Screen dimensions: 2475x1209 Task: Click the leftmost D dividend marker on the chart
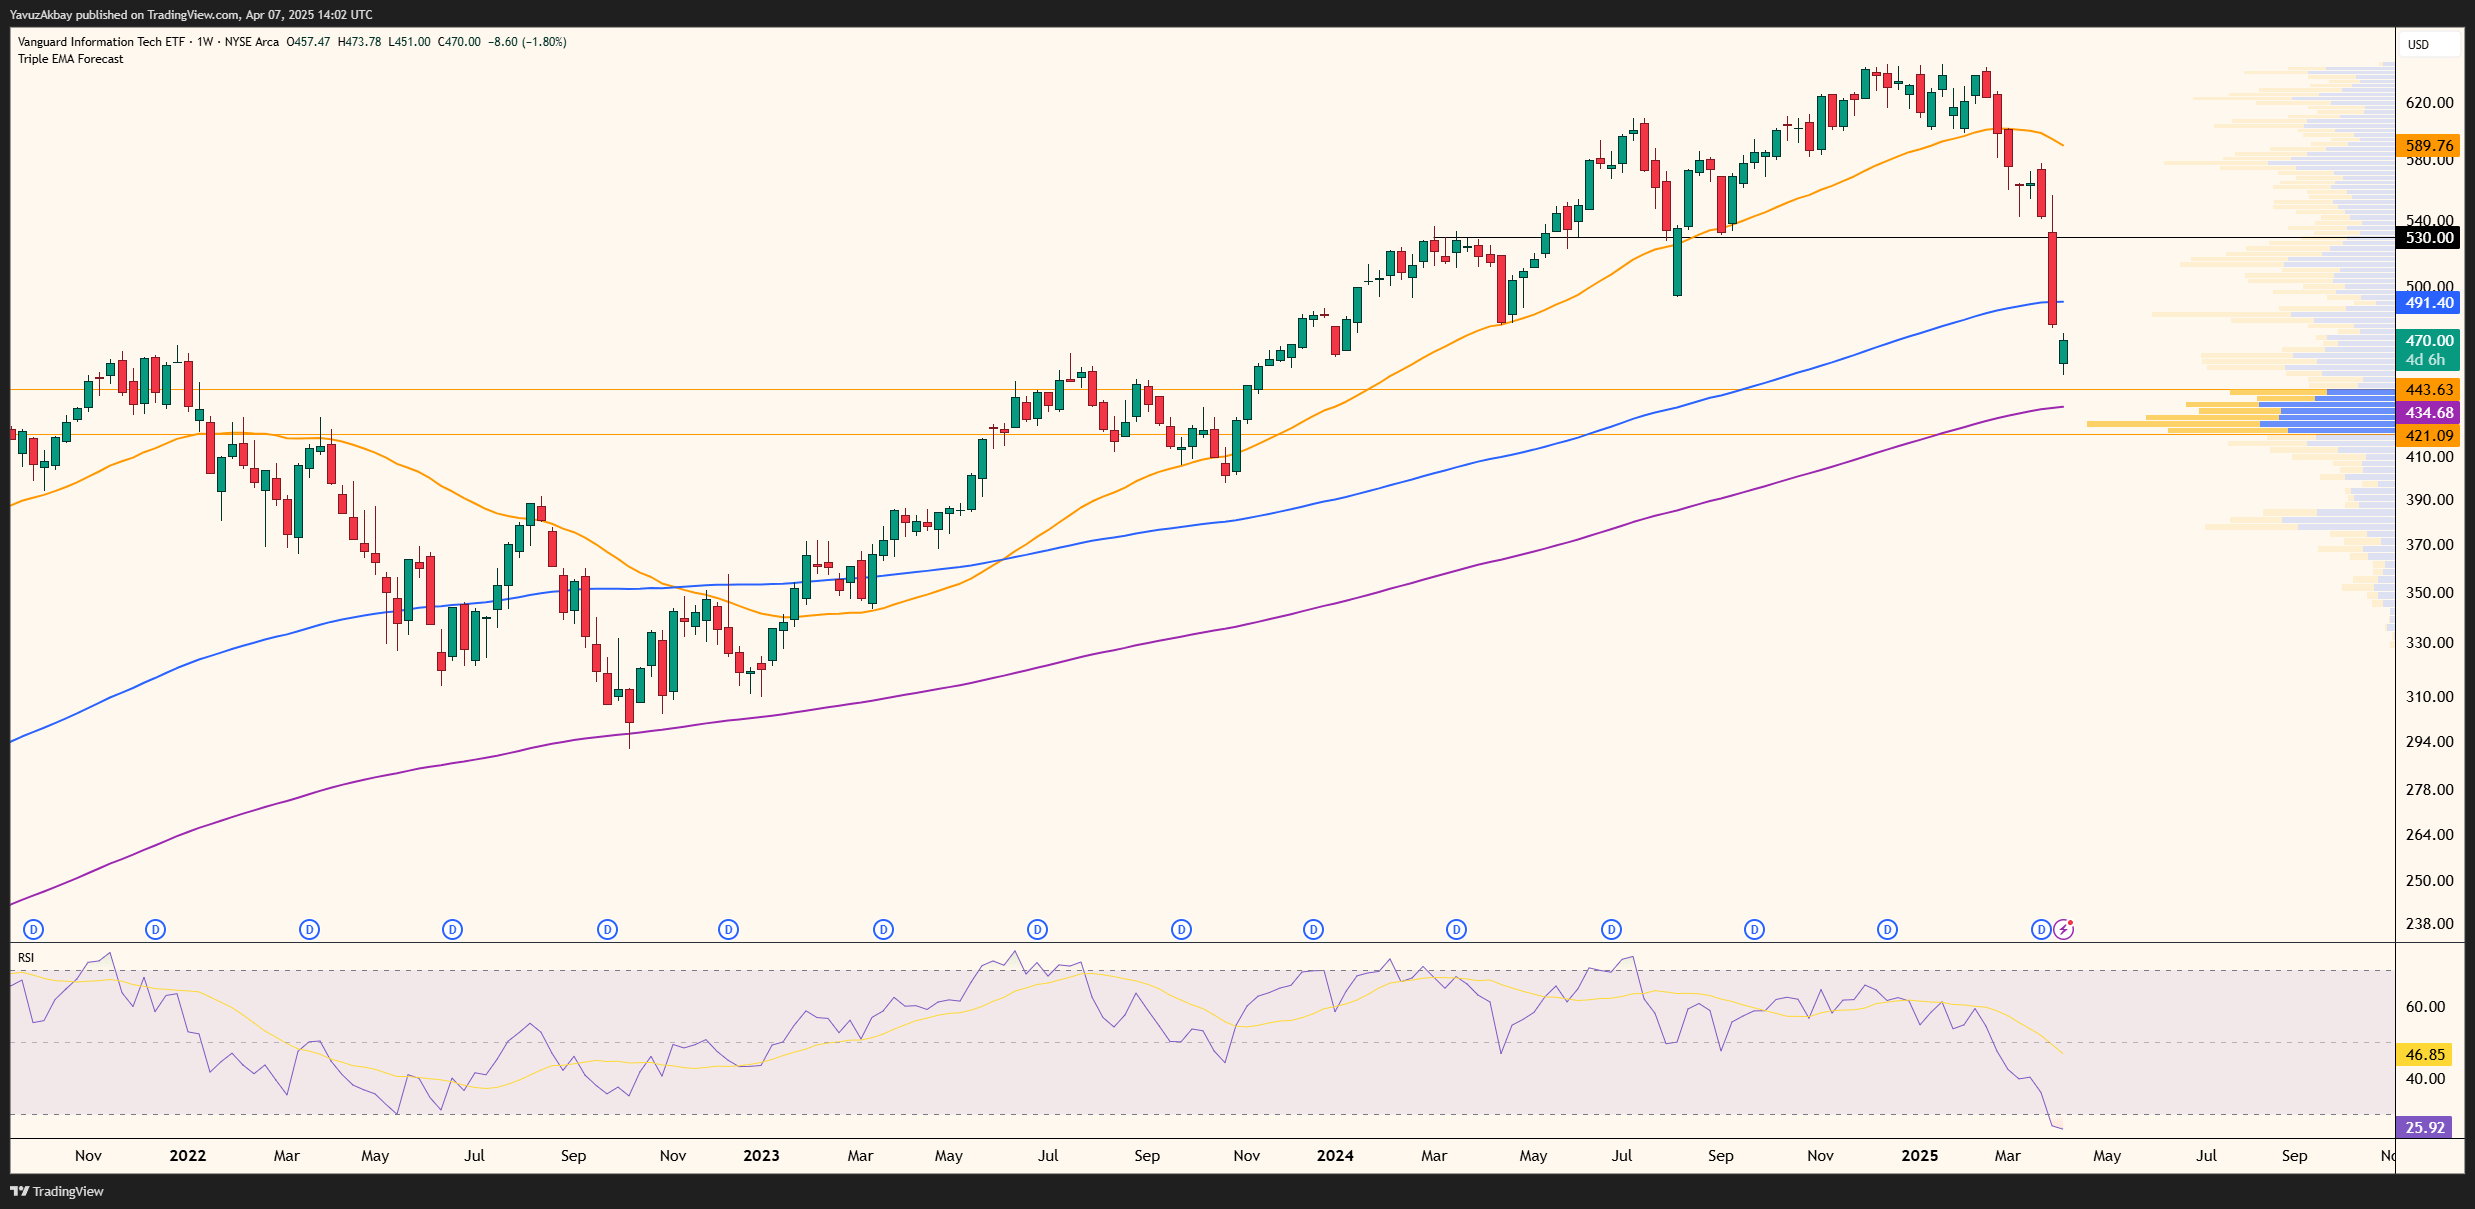35,928
